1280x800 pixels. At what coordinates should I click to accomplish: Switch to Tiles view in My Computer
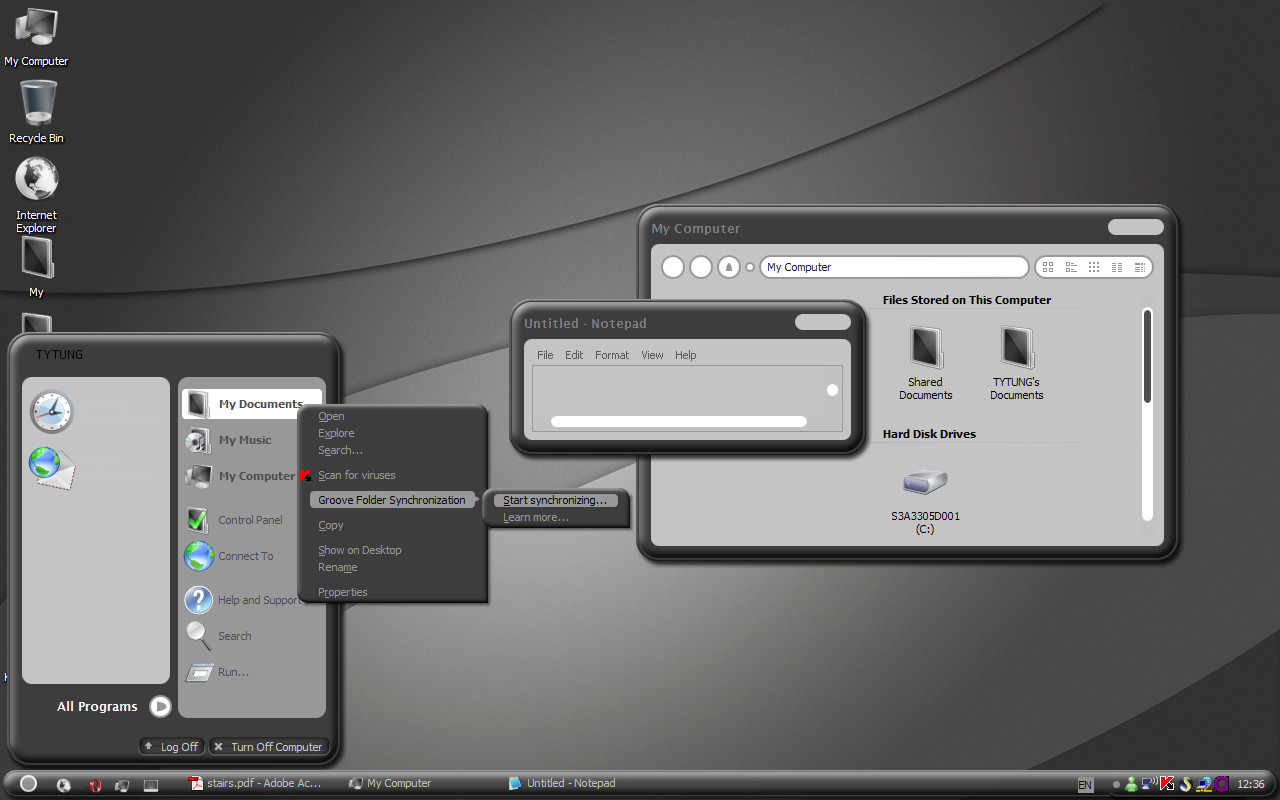(x=1071, y=267)
